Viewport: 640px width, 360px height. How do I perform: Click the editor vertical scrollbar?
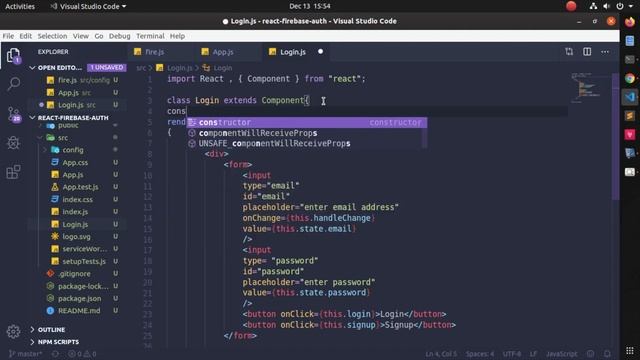[616, 137]
